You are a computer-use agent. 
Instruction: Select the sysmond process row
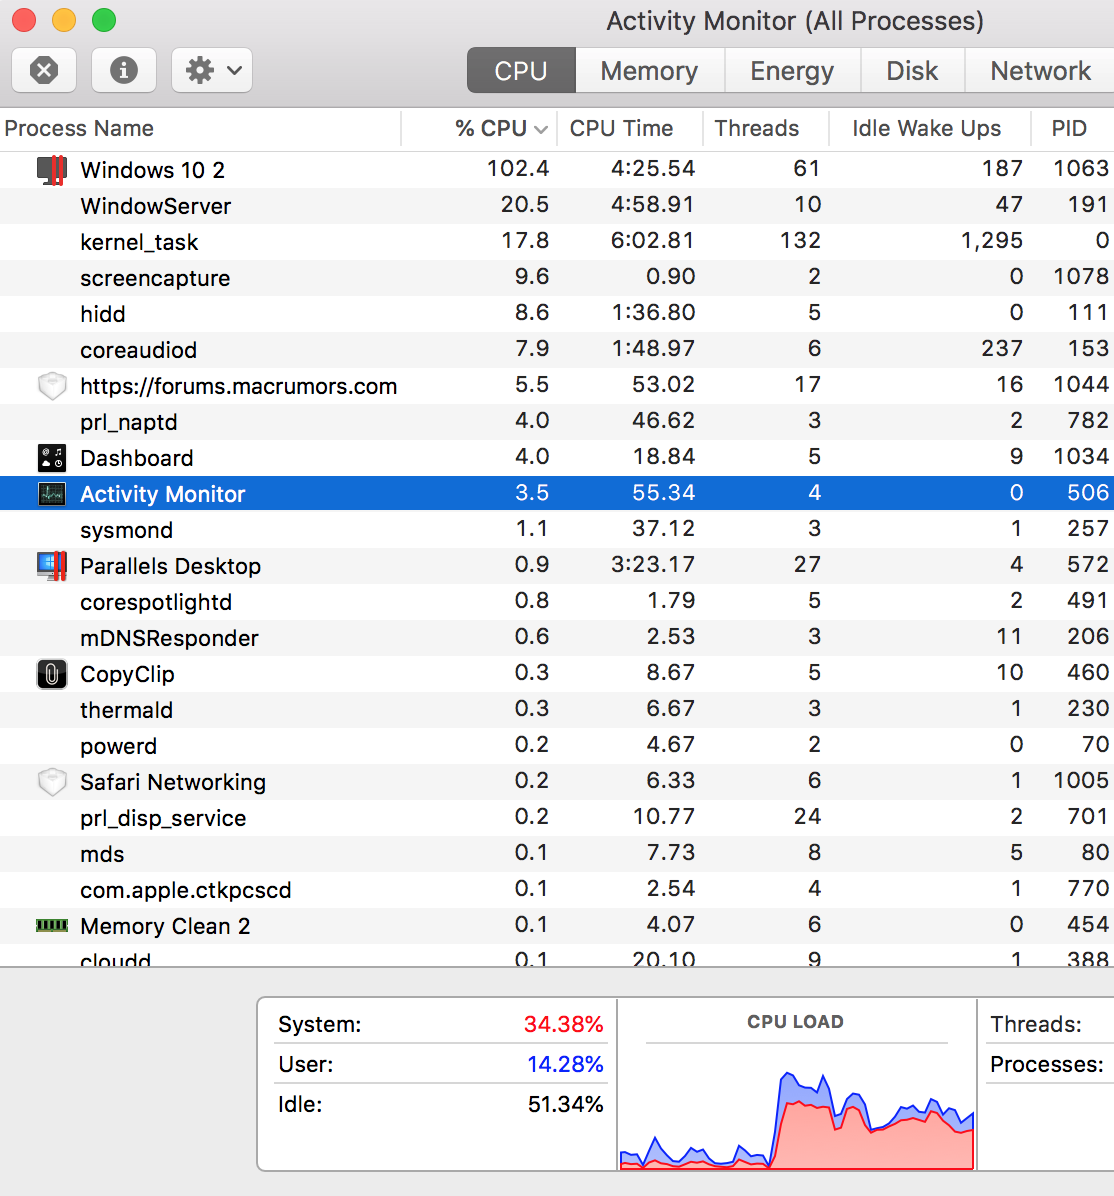(557, 530)
